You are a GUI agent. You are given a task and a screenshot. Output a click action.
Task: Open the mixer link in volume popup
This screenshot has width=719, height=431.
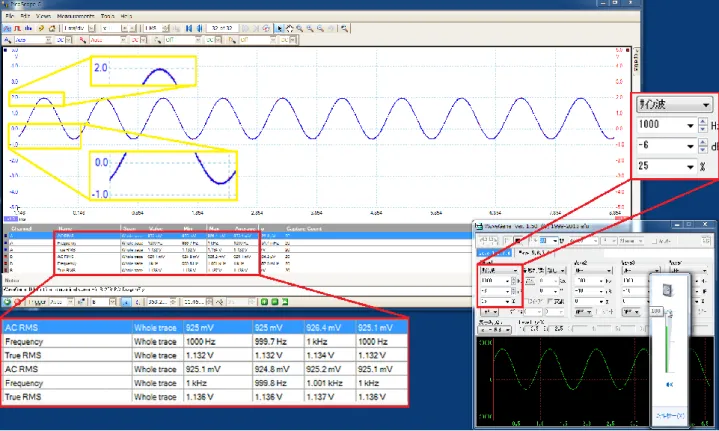click(670, 415)
